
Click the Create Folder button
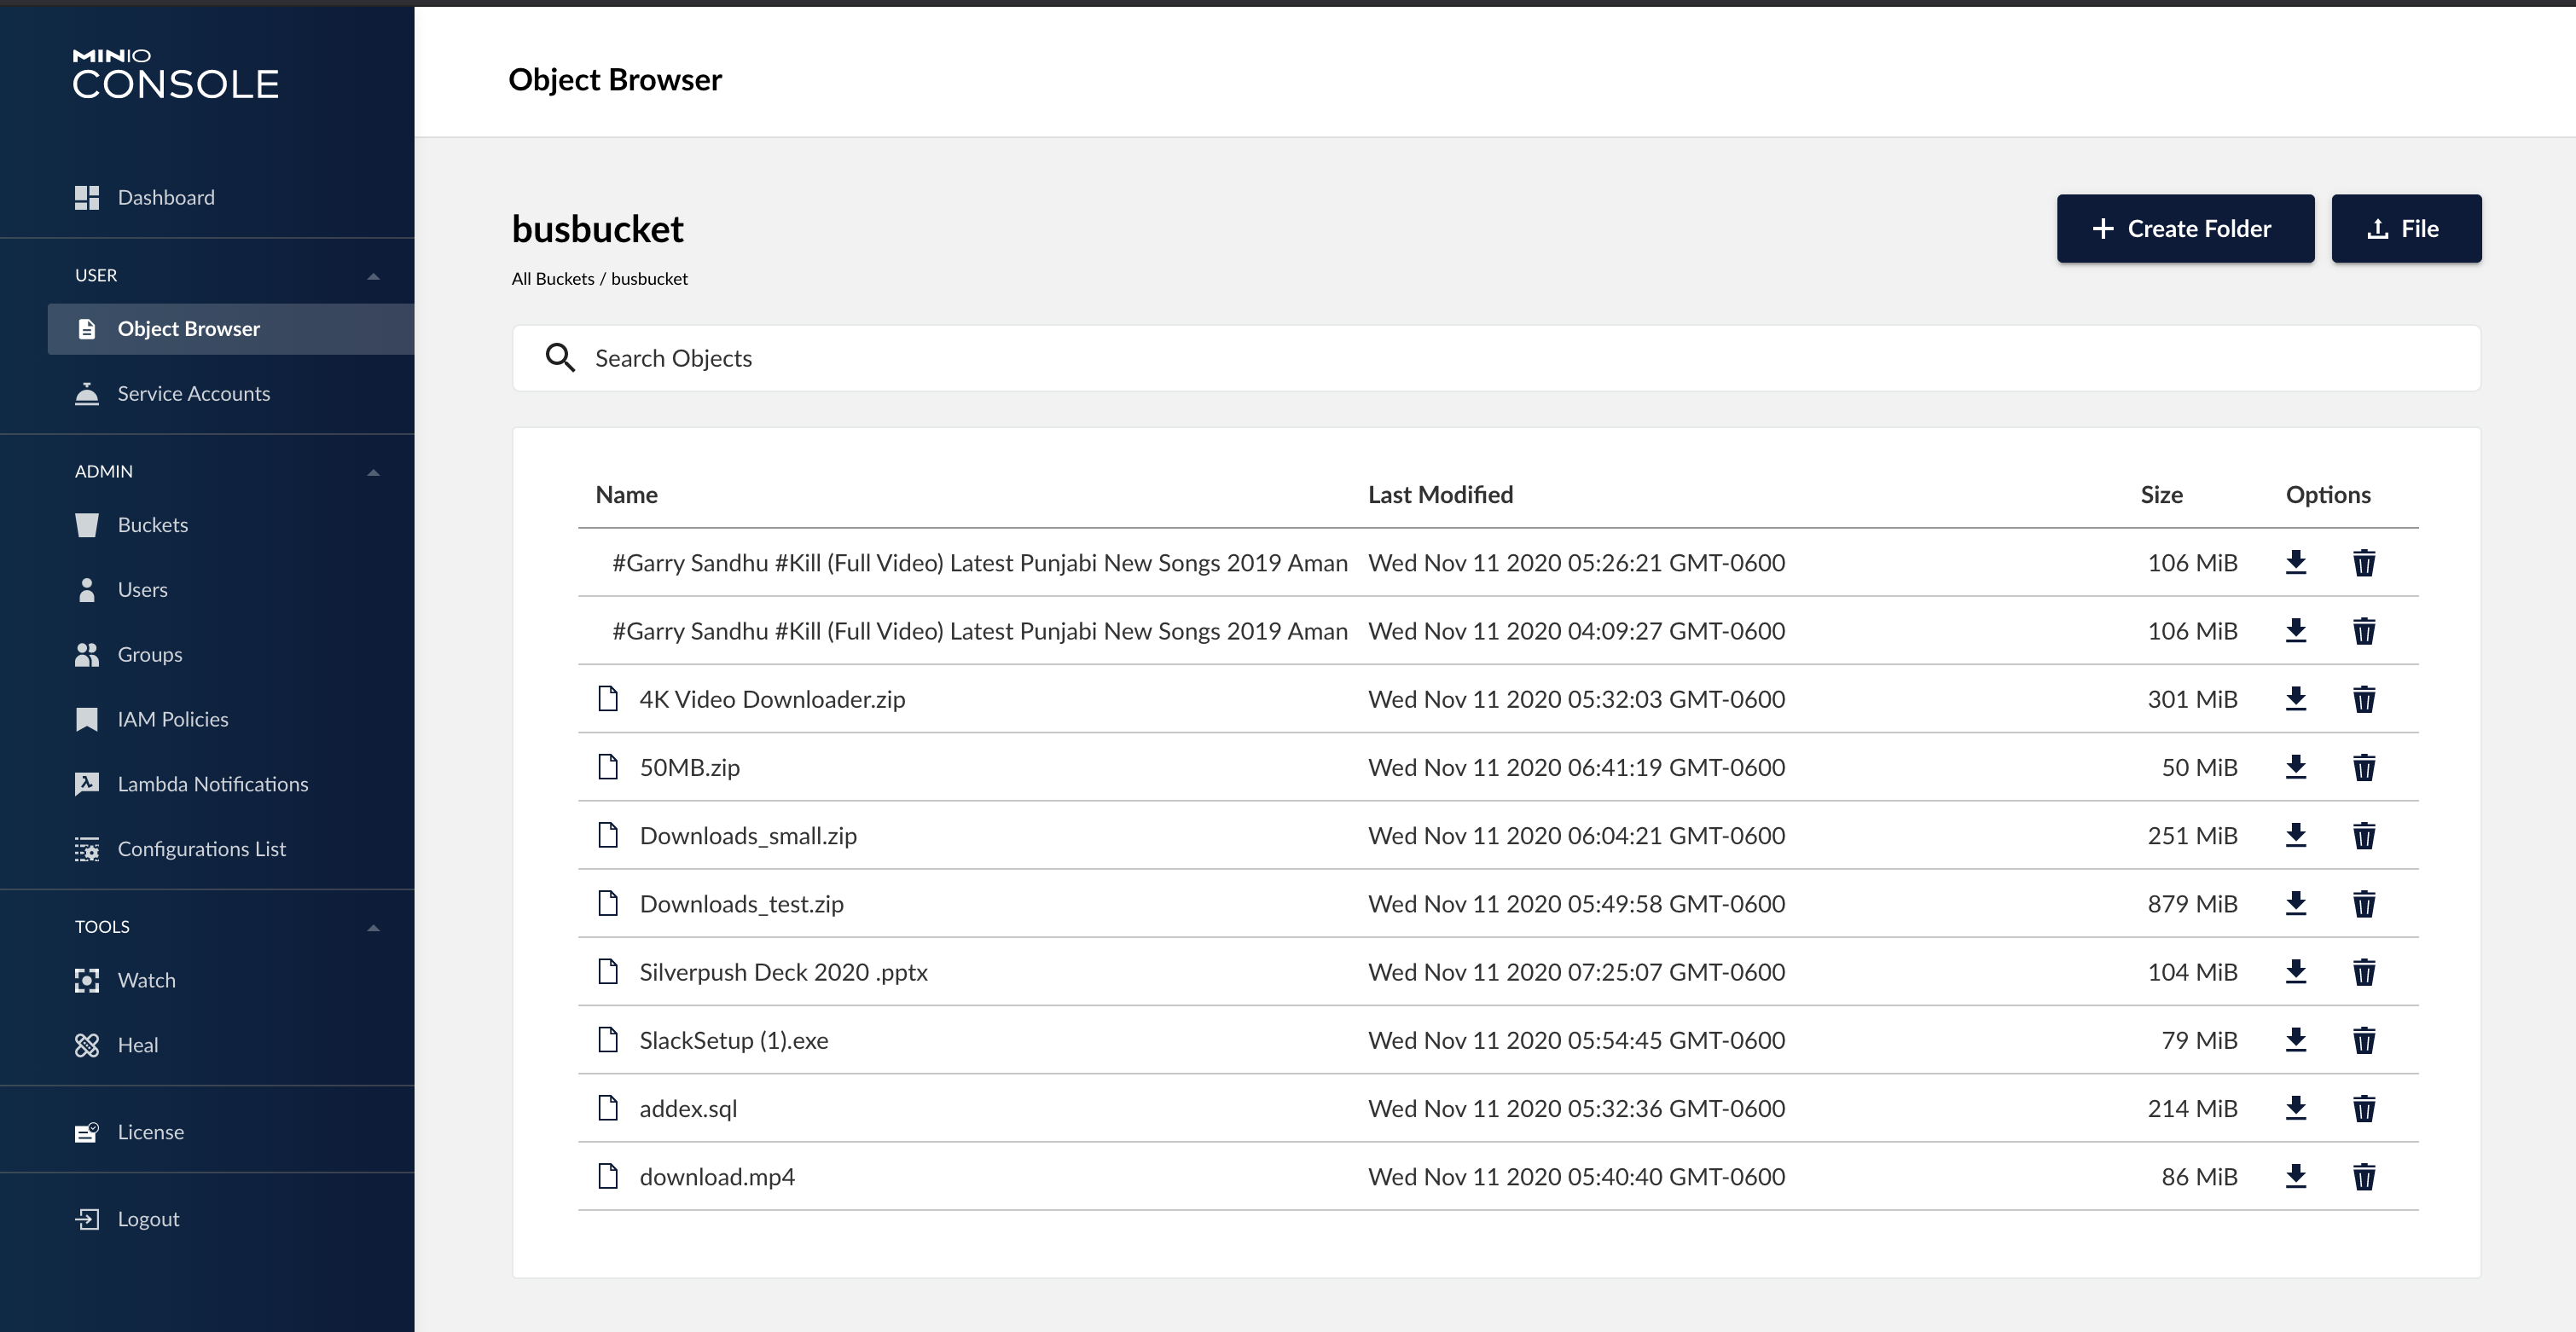(2184, 229)
